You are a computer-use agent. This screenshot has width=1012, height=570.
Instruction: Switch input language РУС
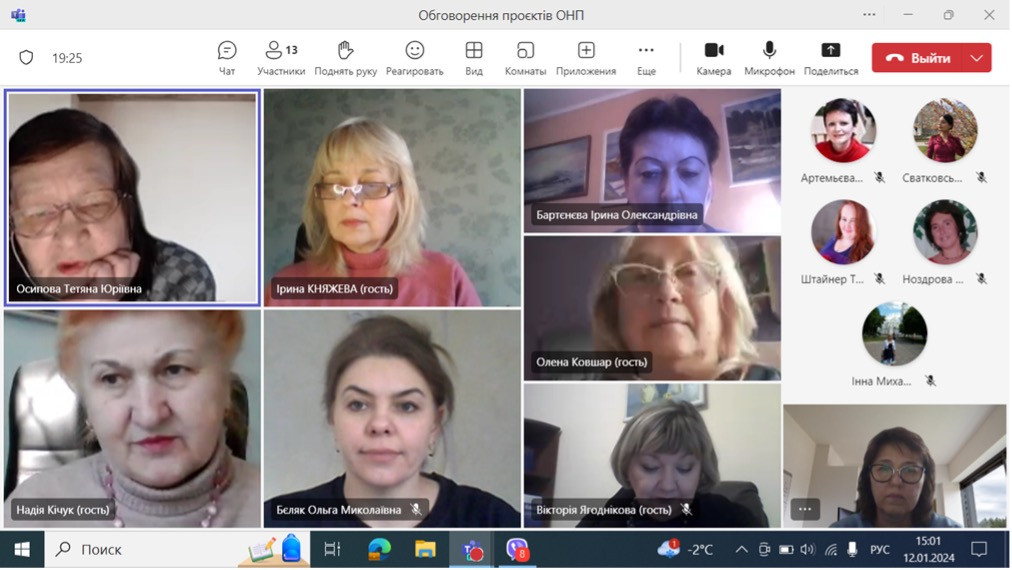tap(880, 549)
